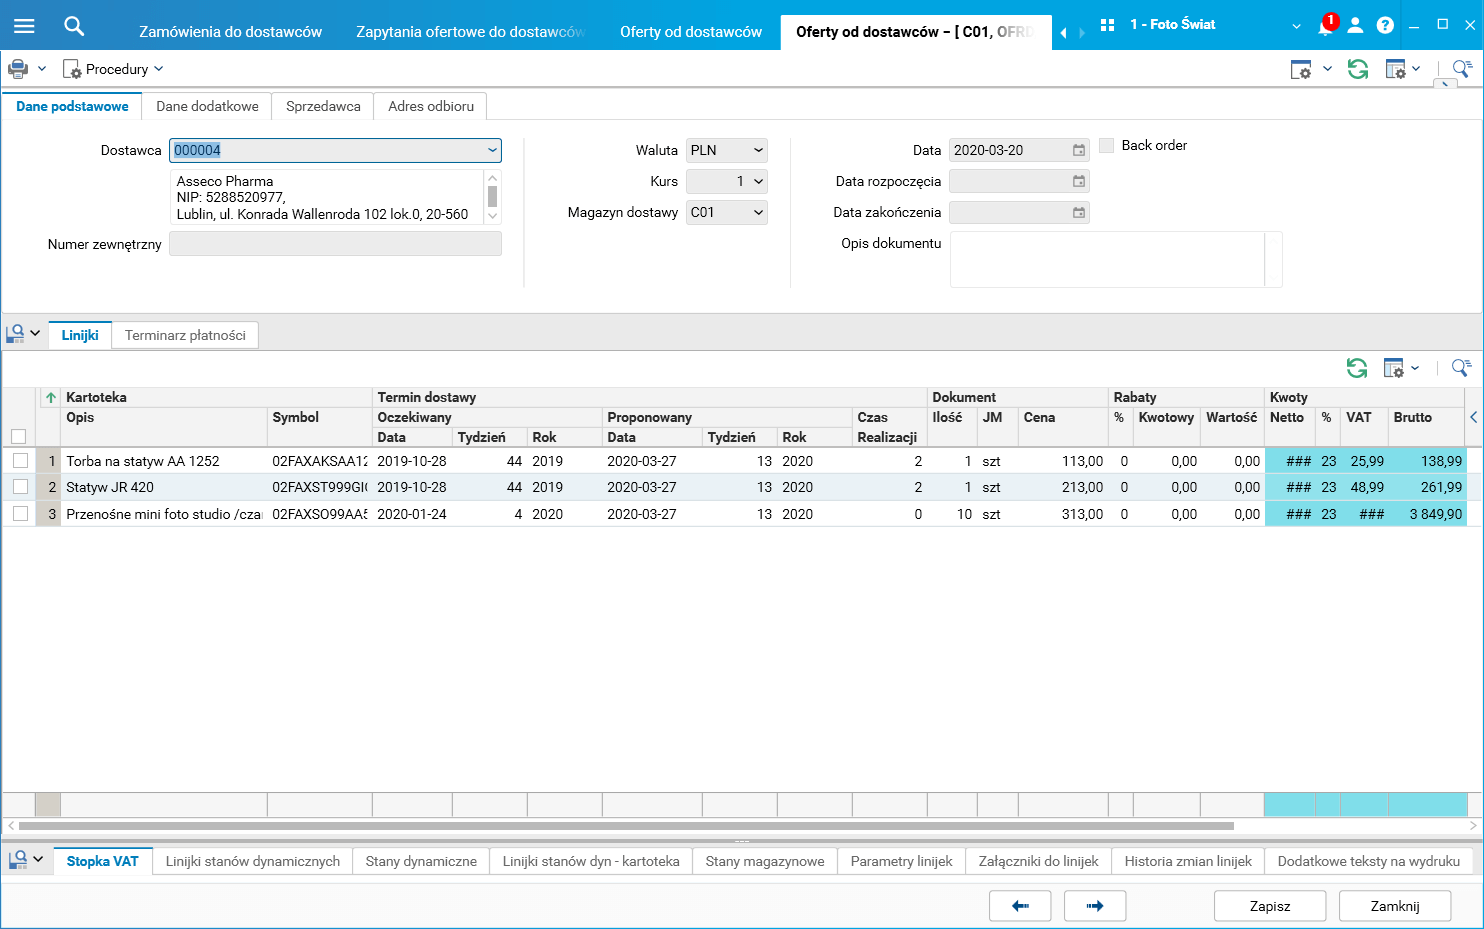Click the search magnifier icon in title bar

(74, 26)
